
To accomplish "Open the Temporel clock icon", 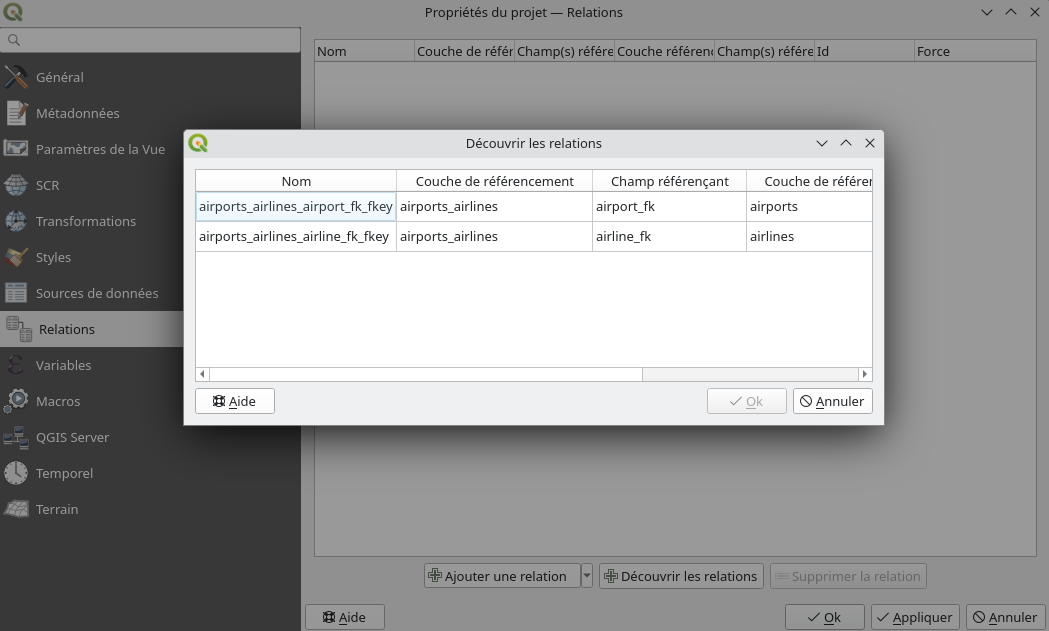I will (x=16, y=474).
